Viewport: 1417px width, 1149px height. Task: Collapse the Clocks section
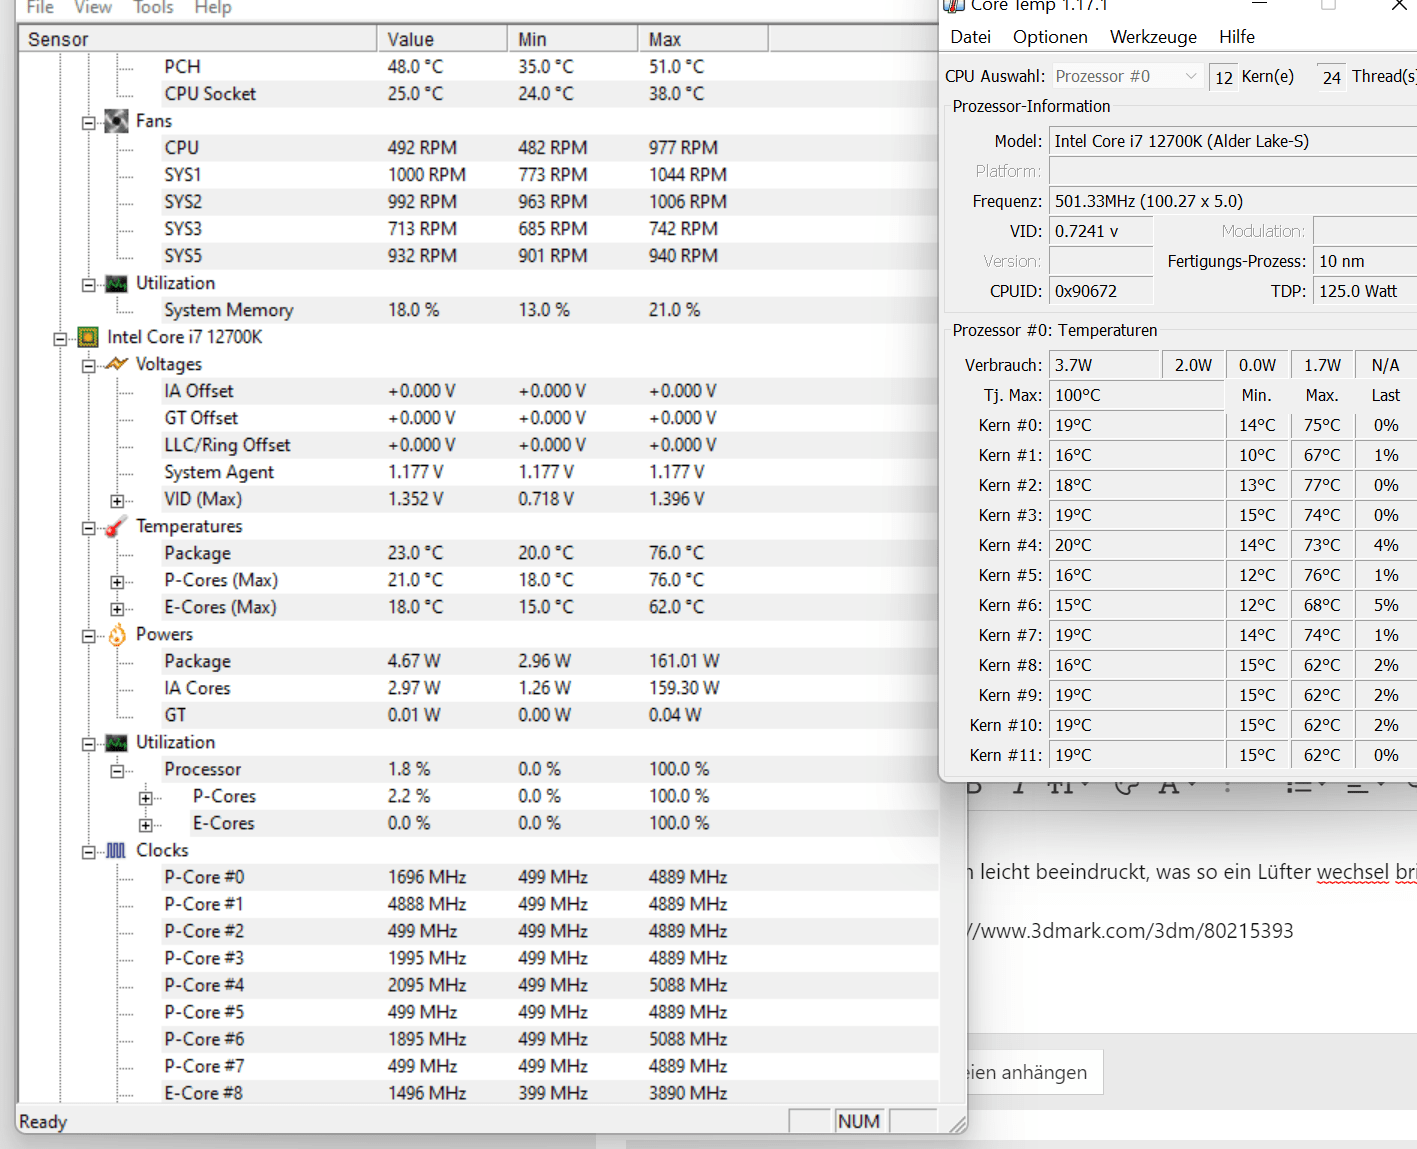89,852
